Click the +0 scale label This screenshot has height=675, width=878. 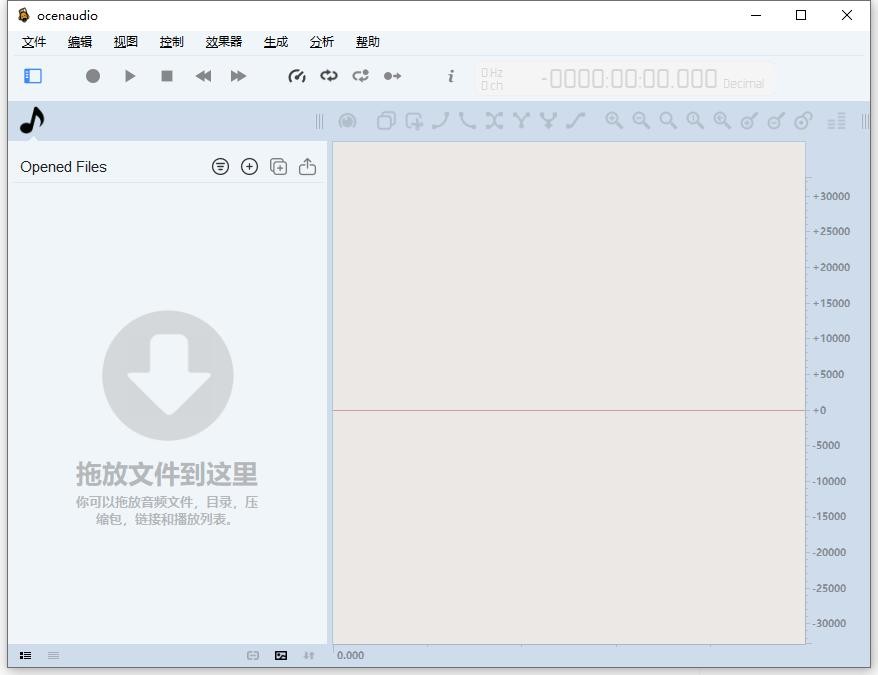point(819,410)
